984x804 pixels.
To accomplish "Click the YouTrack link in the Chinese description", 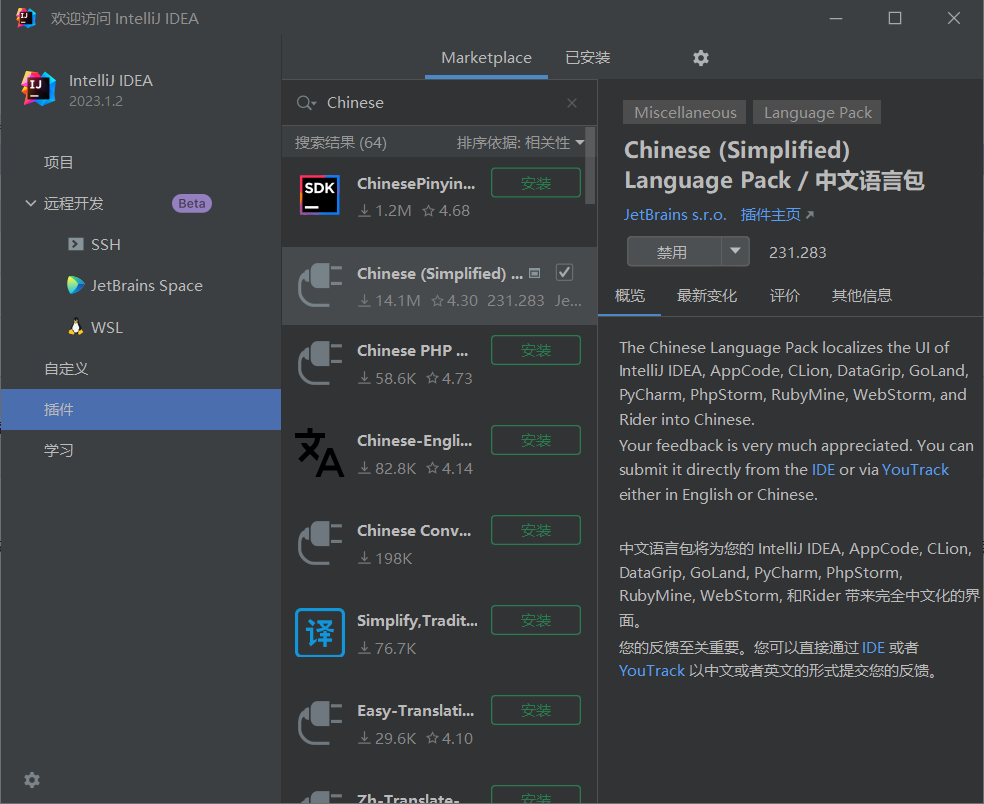I will 651,670.
